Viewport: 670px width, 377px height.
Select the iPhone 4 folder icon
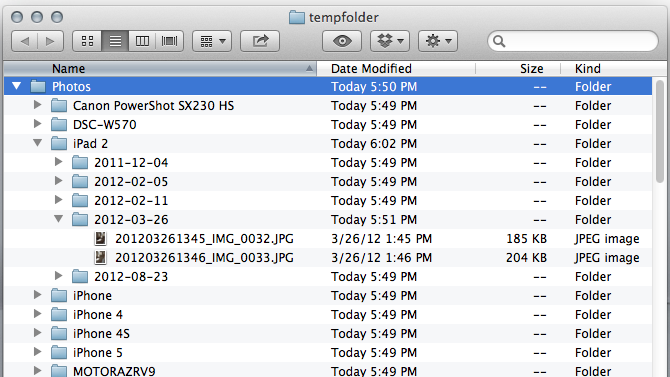click(59, 315)
